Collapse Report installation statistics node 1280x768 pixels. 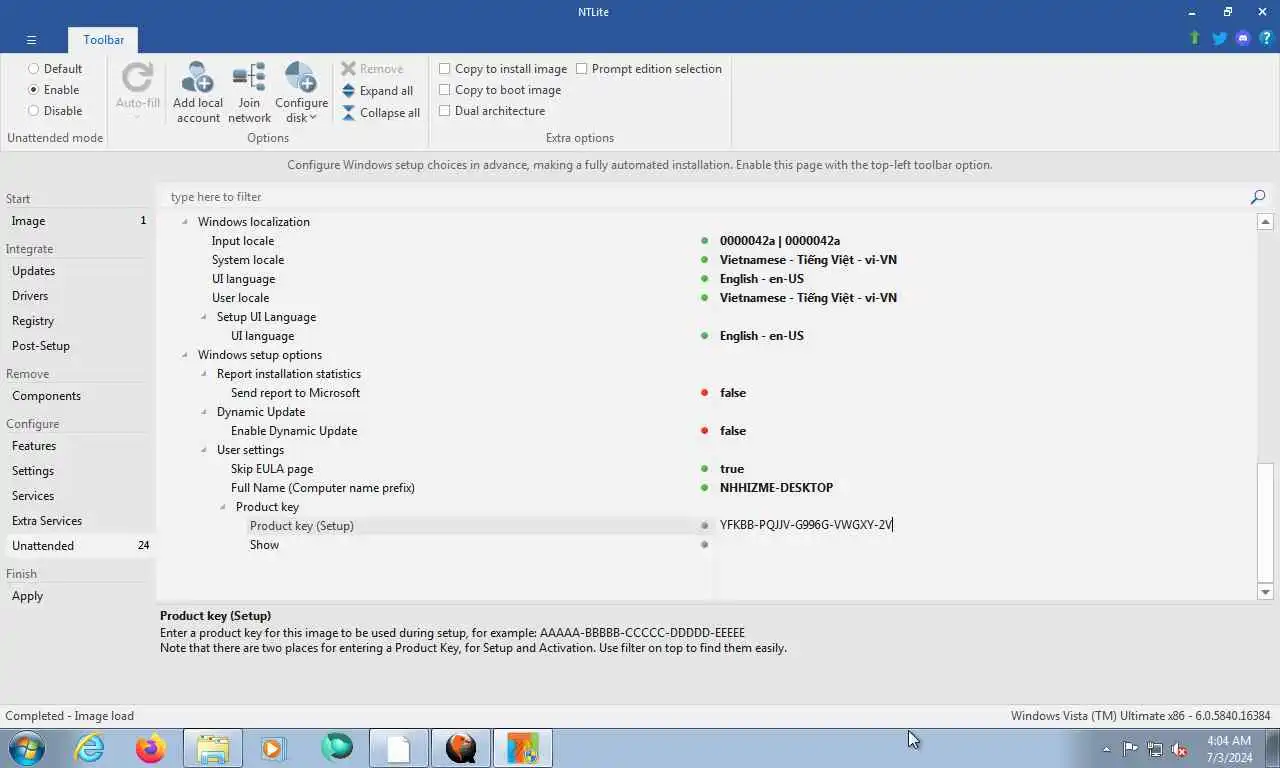[x=204, y=374]
